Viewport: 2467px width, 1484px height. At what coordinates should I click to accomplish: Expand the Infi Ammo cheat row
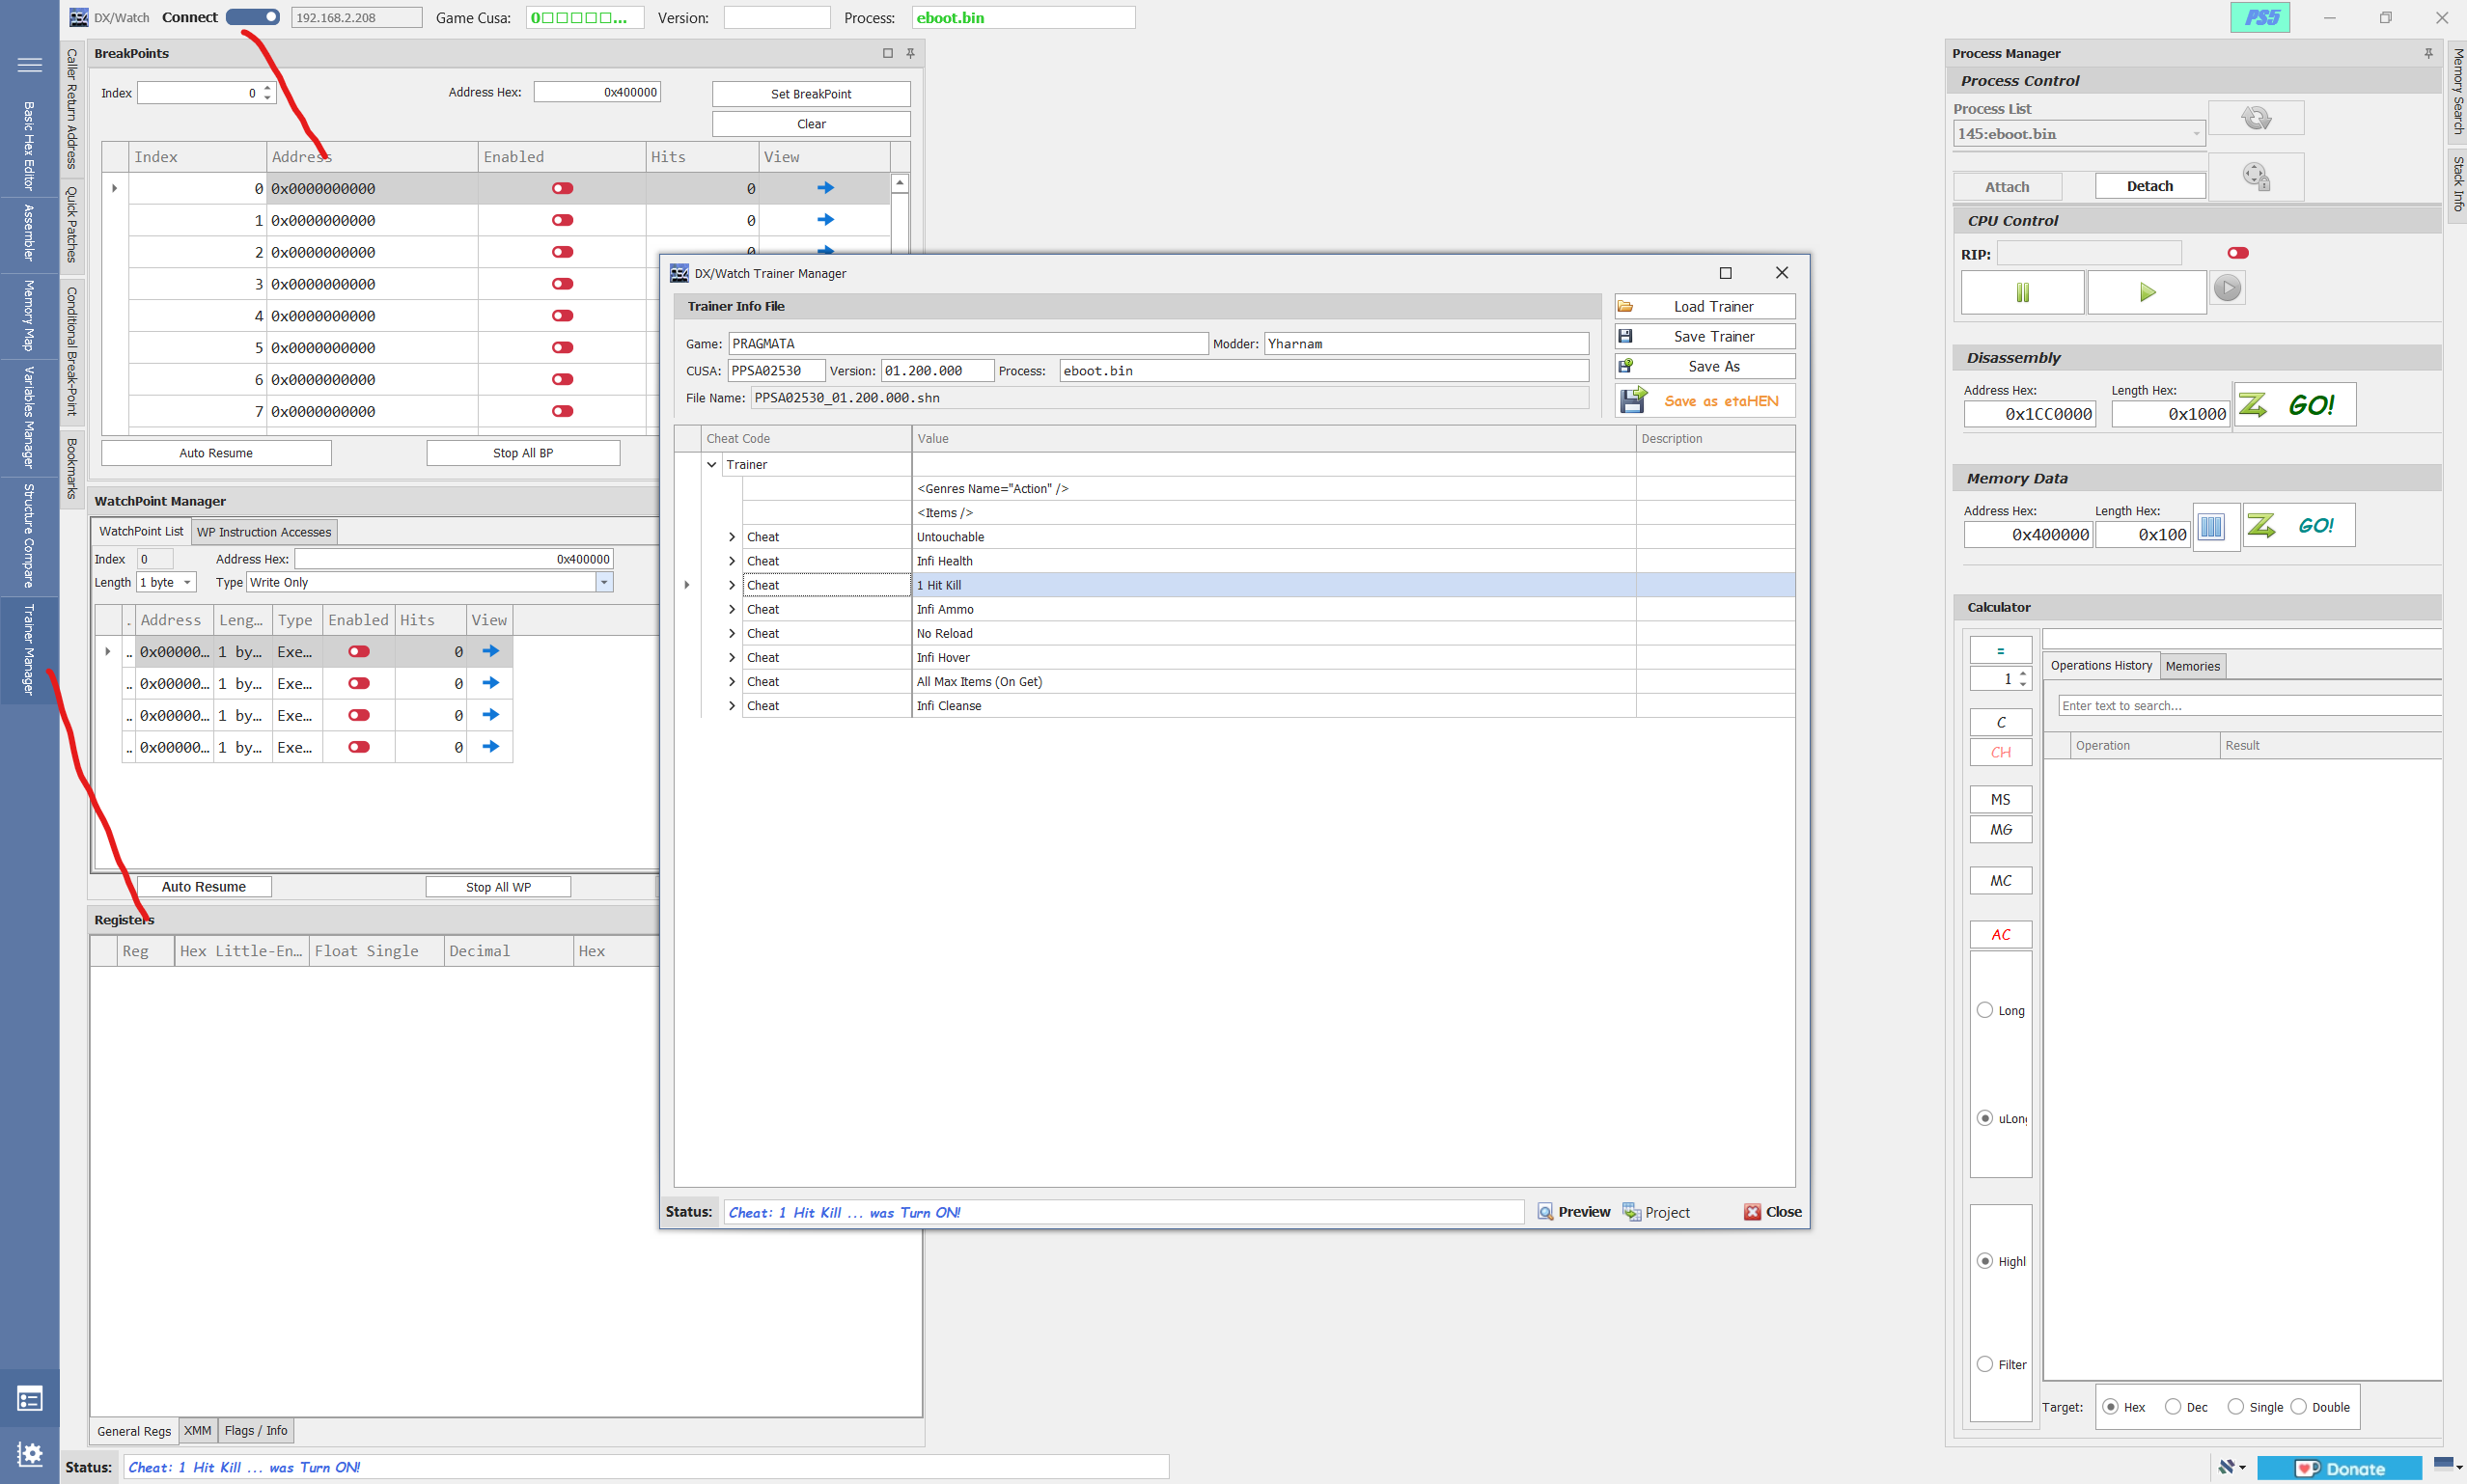[x=731, y=609]
